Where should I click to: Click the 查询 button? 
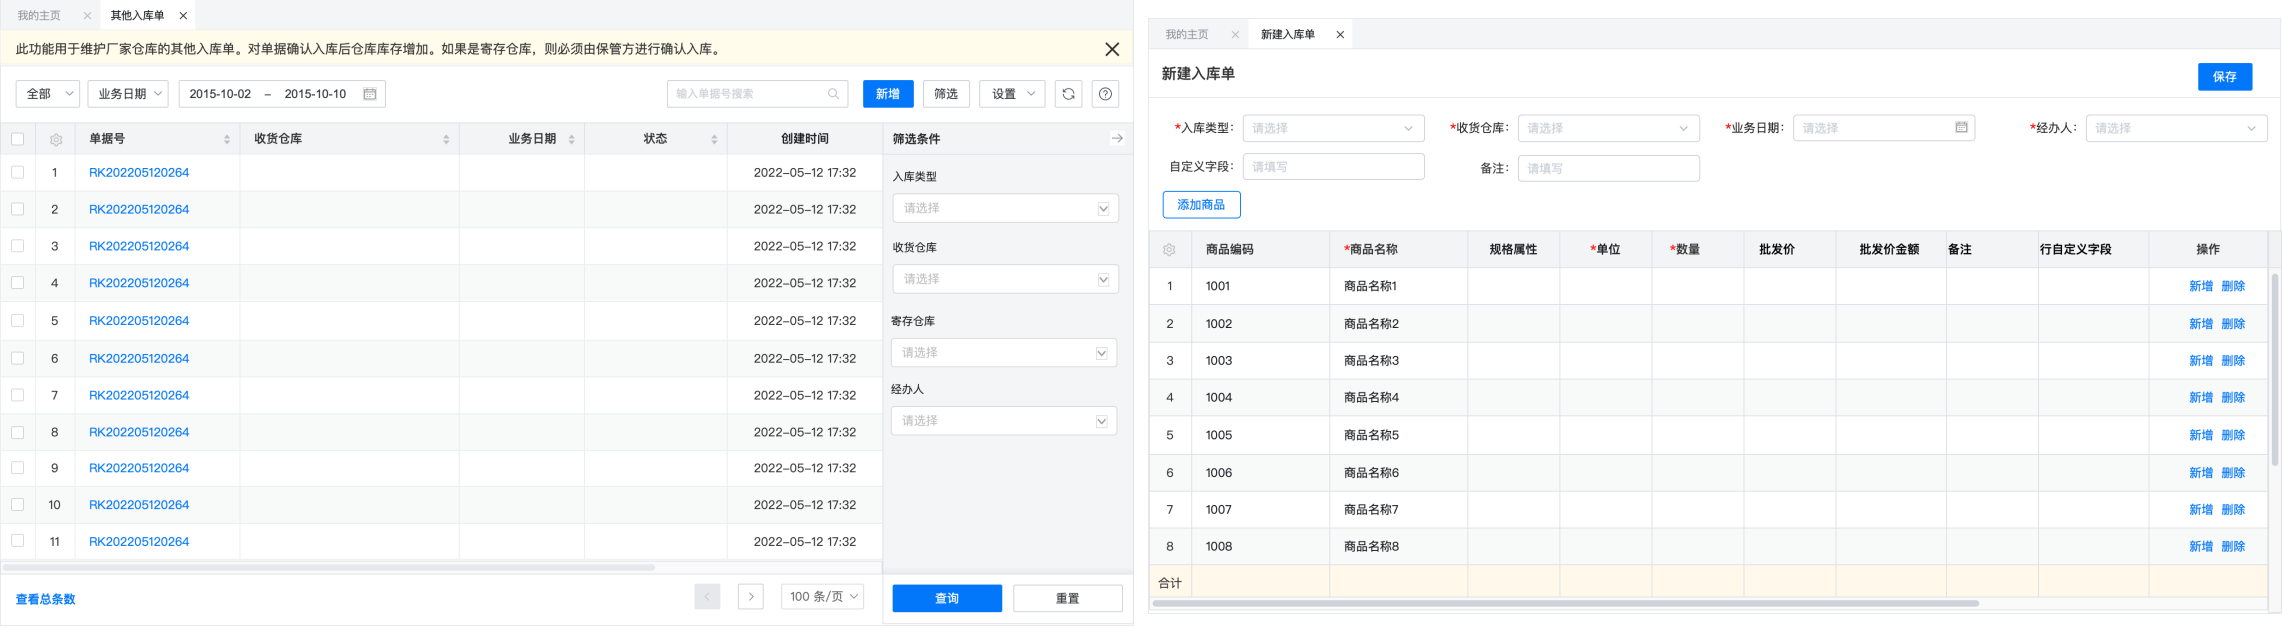(947, 599)
